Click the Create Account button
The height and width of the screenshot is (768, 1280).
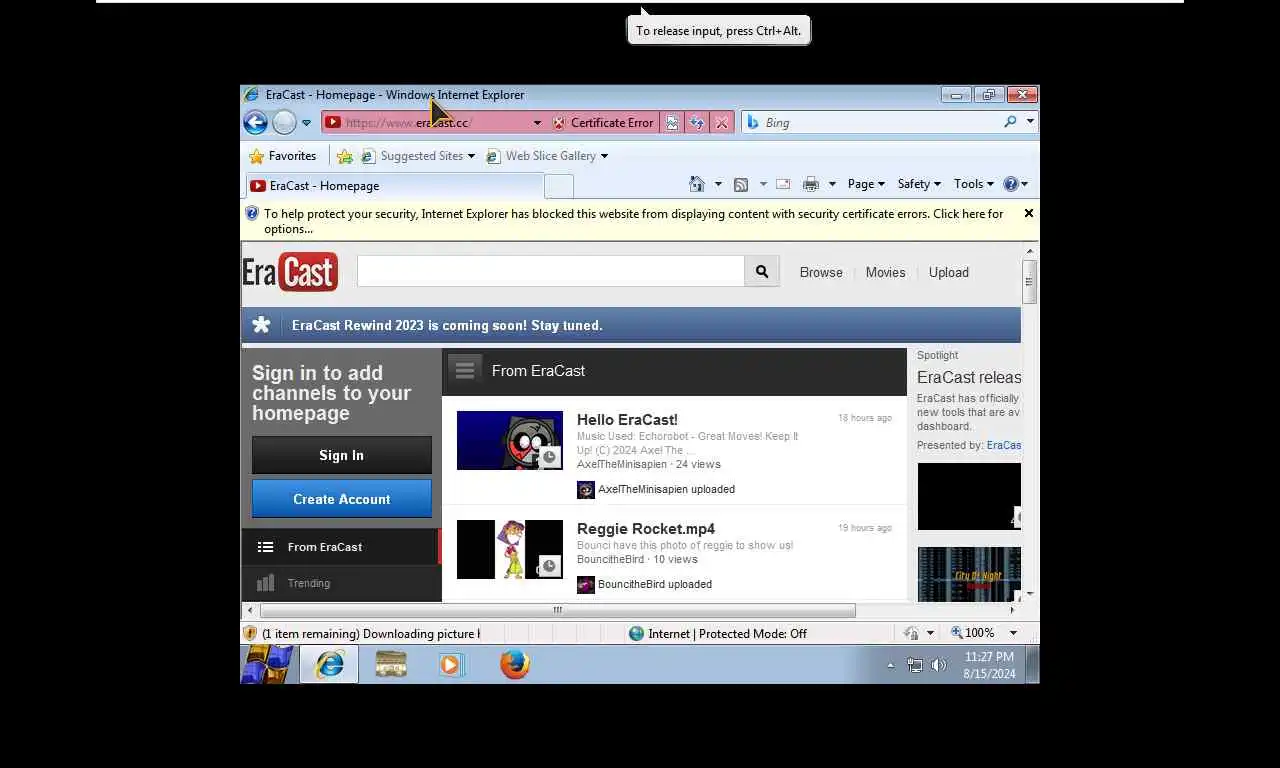[x=342, y=499]
